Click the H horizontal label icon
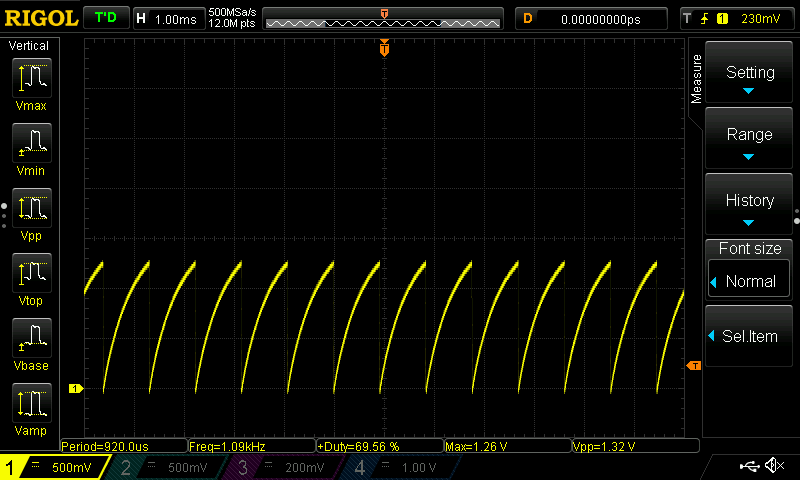 [141, 19]
